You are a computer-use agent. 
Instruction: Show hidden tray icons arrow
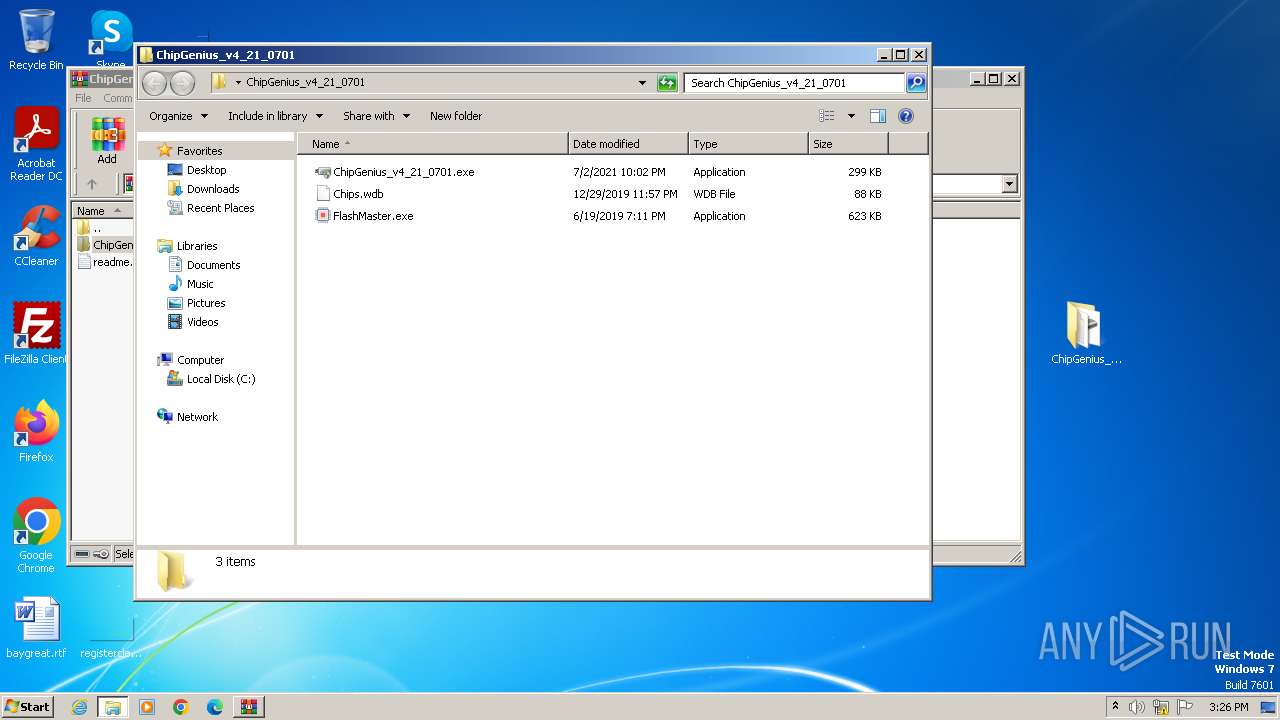(1115, 706)
